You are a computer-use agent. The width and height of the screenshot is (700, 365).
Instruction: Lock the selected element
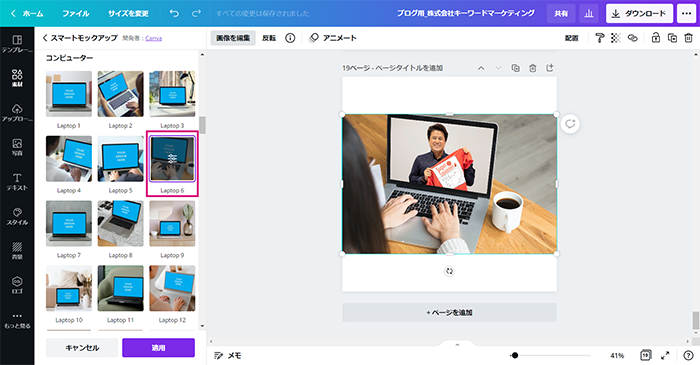coord(655,38)
